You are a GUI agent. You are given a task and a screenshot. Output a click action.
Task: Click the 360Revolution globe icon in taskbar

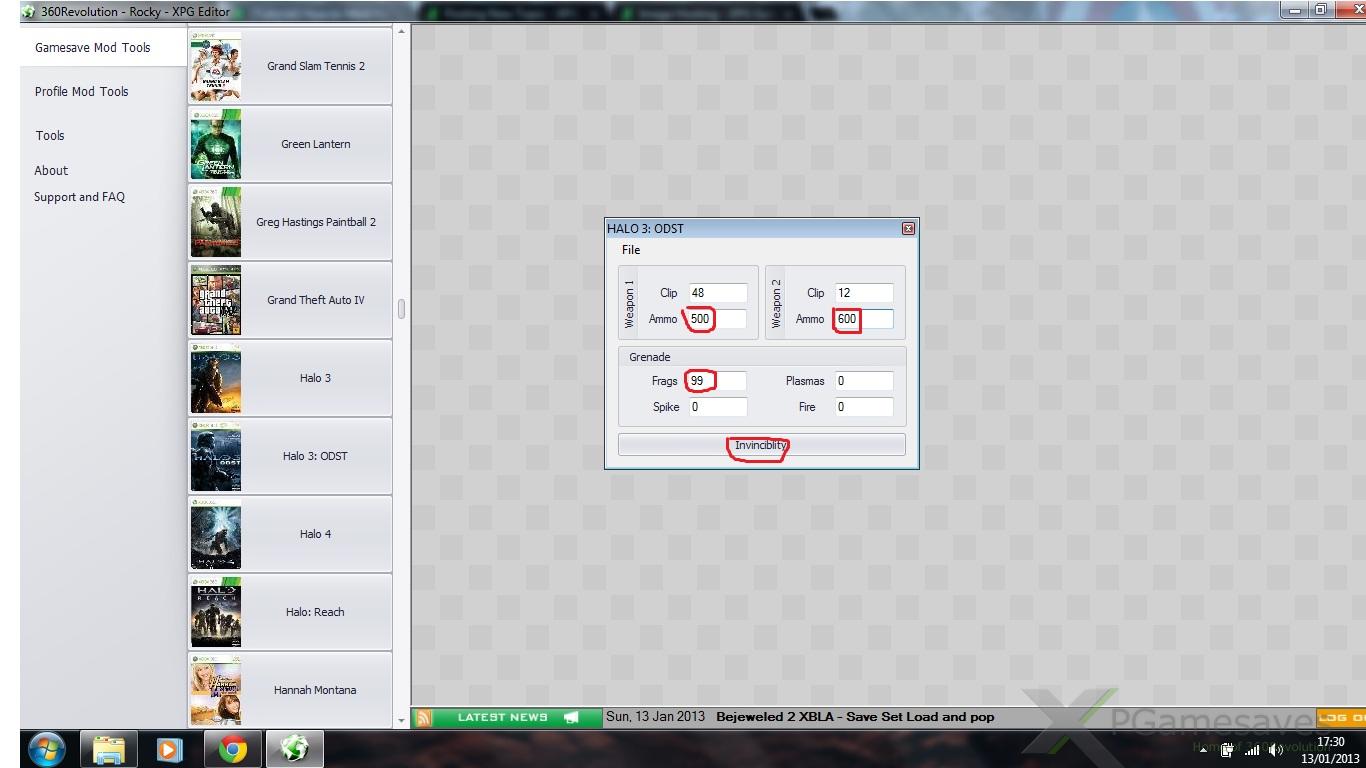click(295, 749)
